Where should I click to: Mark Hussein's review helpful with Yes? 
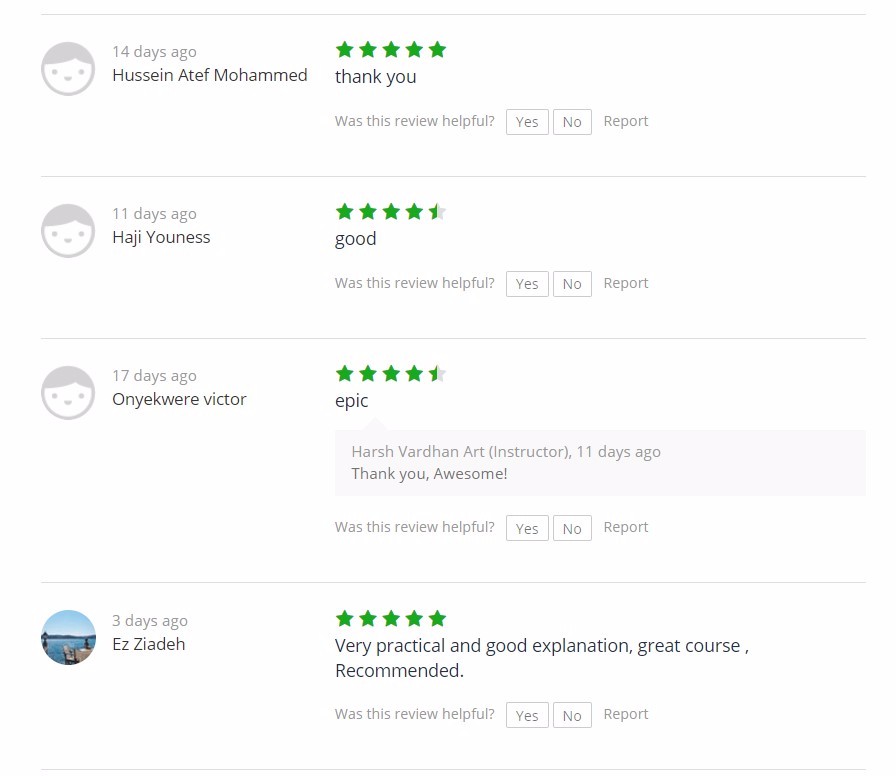[x=527, y=122]
